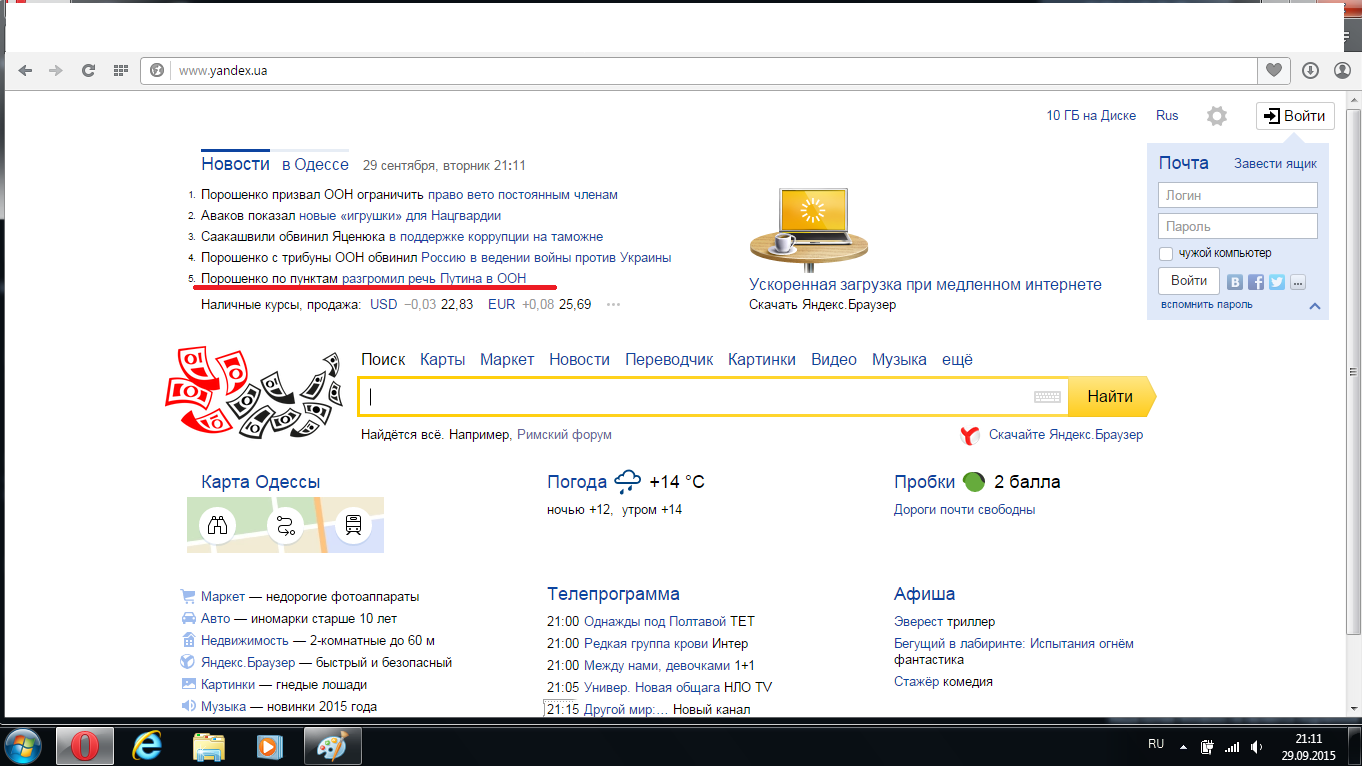The height and width of the screenshot is (768, 1366).
Task: Log in via VKontakte icon
Action: click(x=1235, y=282)
